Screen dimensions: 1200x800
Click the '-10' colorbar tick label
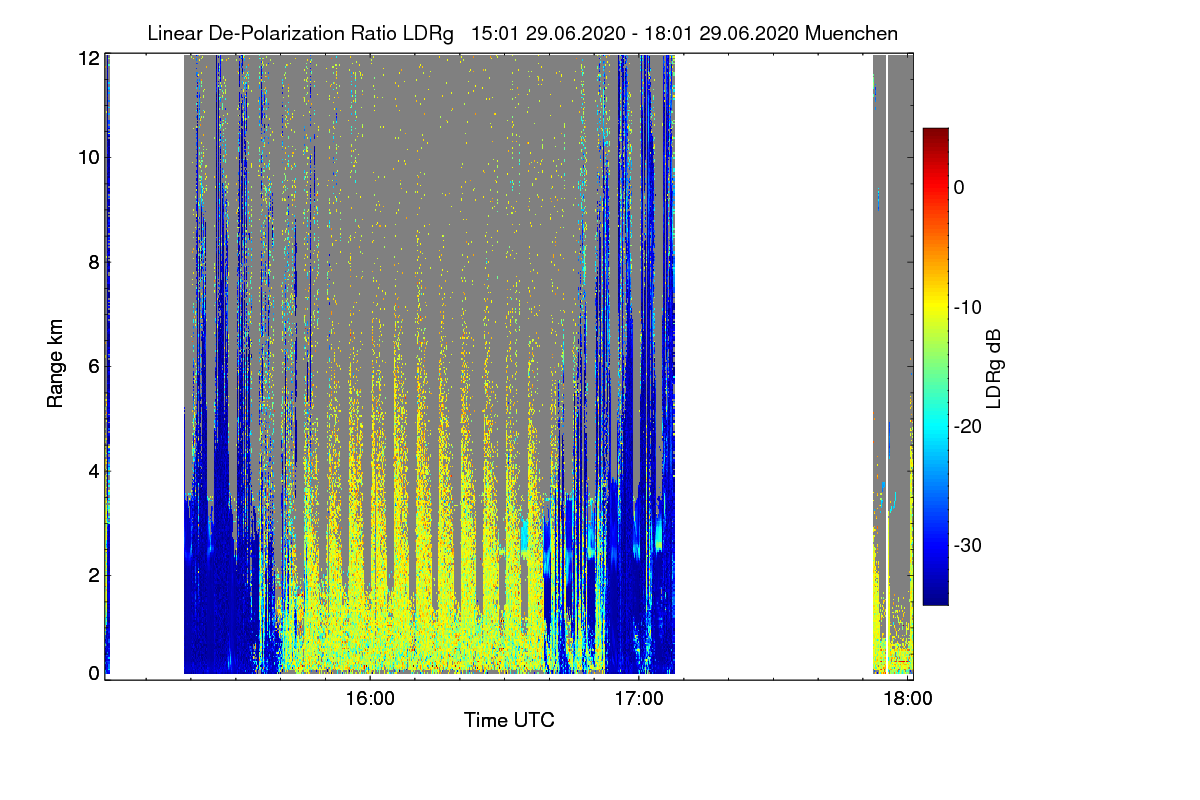point(968,307)
